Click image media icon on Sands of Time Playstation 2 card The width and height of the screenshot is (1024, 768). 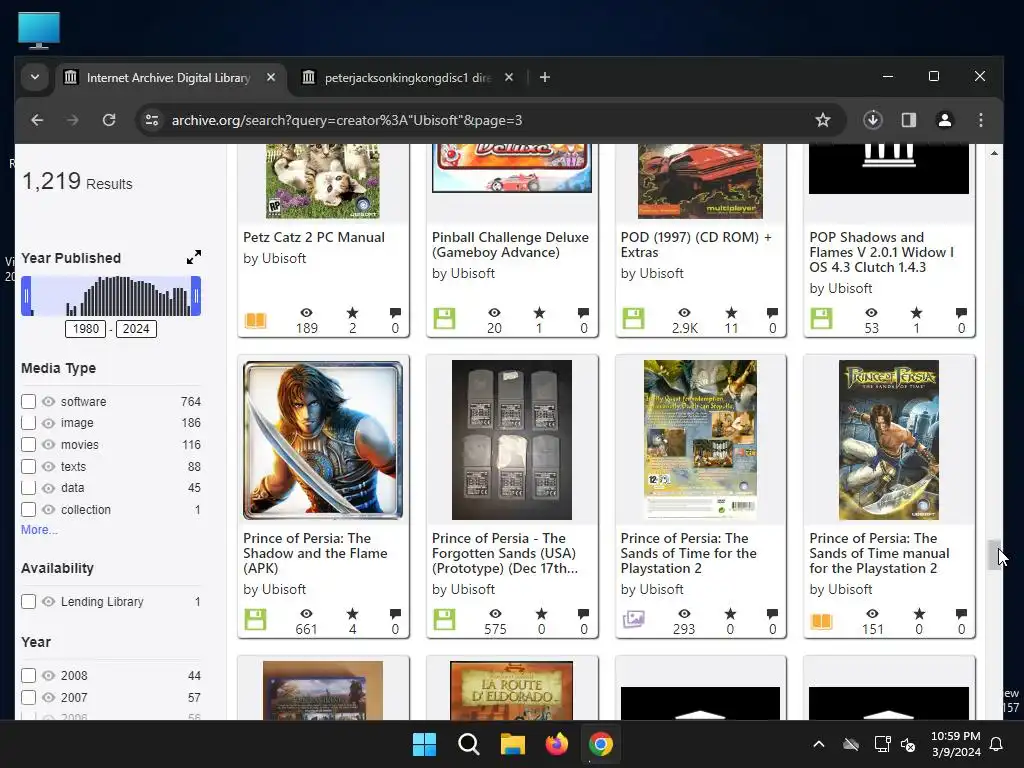(633, 618)
